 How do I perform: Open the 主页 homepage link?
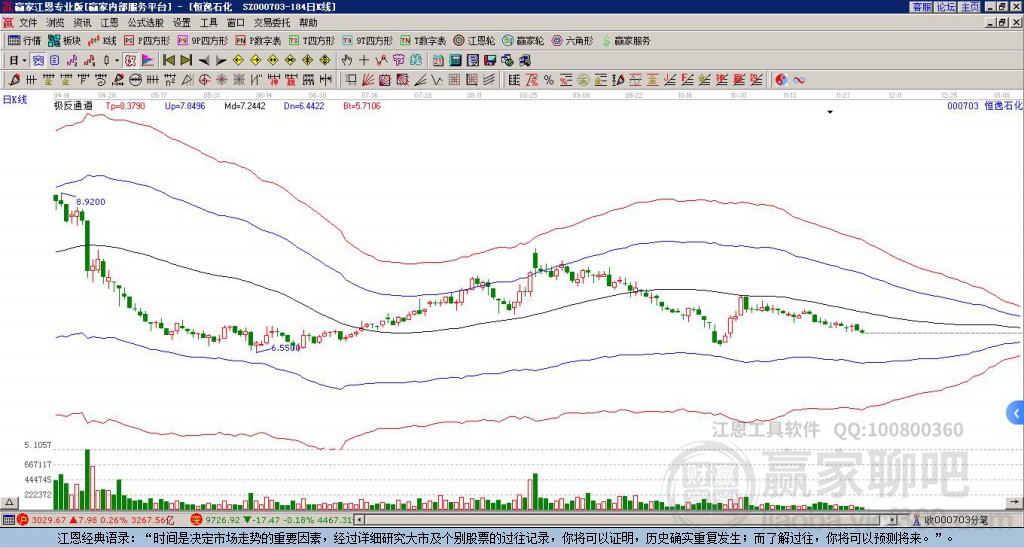[969, 7]
